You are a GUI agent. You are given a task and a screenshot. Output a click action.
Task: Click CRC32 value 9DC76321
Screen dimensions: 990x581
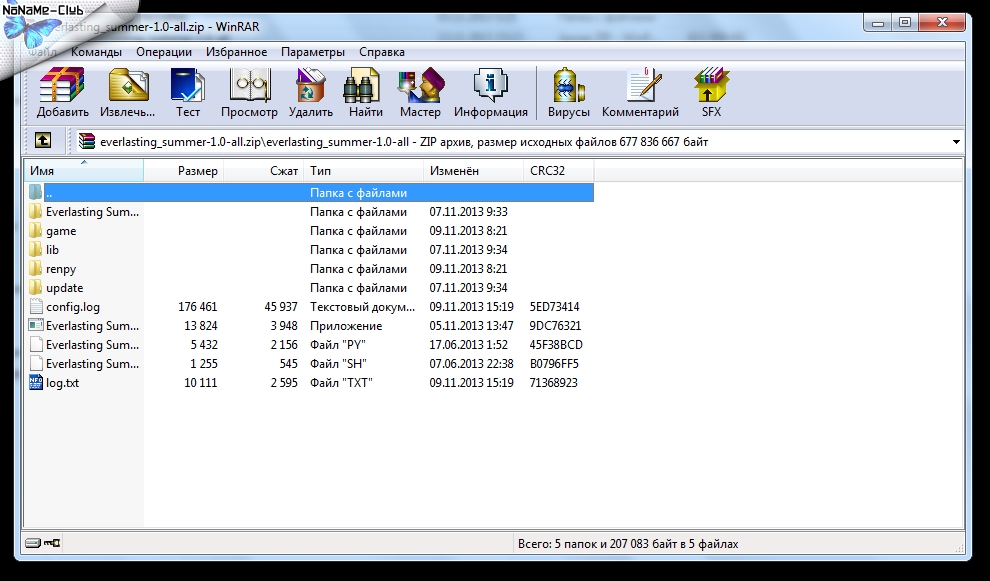(x=555, y=326)
